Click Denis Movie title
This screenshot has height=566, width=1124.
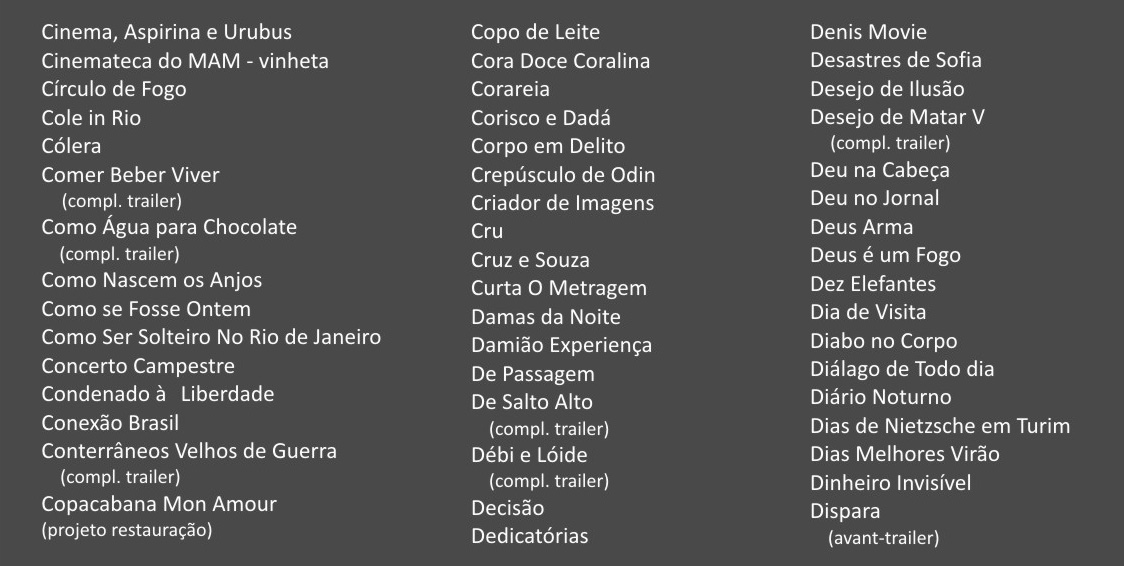[x=868, y=32]
